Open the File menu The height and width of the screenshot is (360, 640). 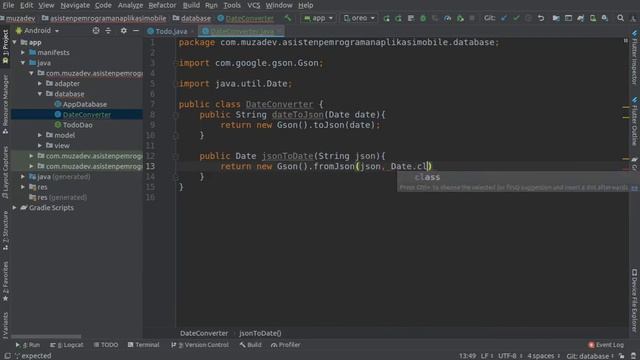pyautogui.click(x=8, y=5)
